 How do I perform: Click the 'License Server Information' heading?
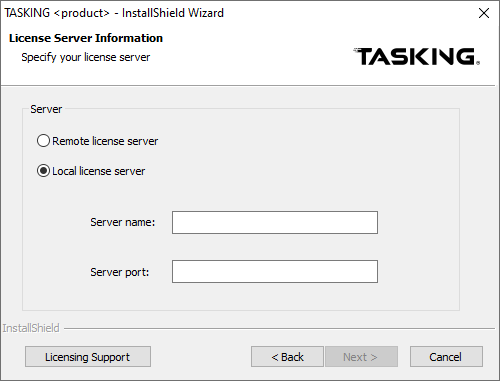pos(86,38)
